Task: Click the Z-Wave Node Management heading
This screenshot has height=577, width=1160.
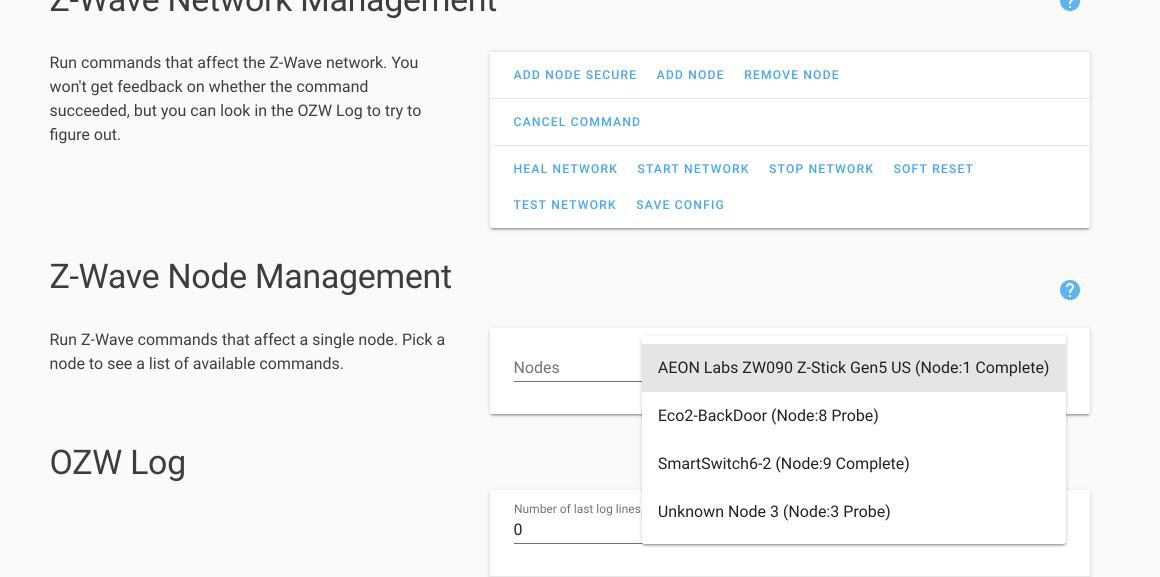Action: [x=250, y=277]
